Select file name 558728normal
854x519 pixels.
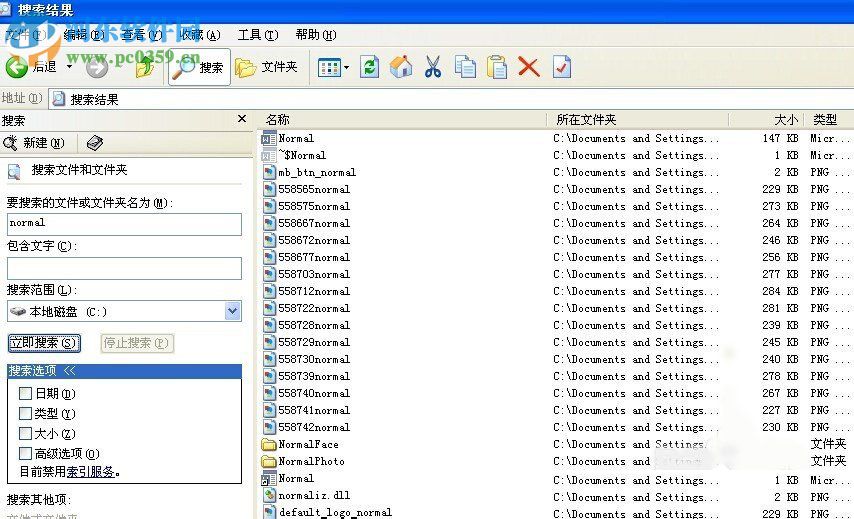pos(314,325)
